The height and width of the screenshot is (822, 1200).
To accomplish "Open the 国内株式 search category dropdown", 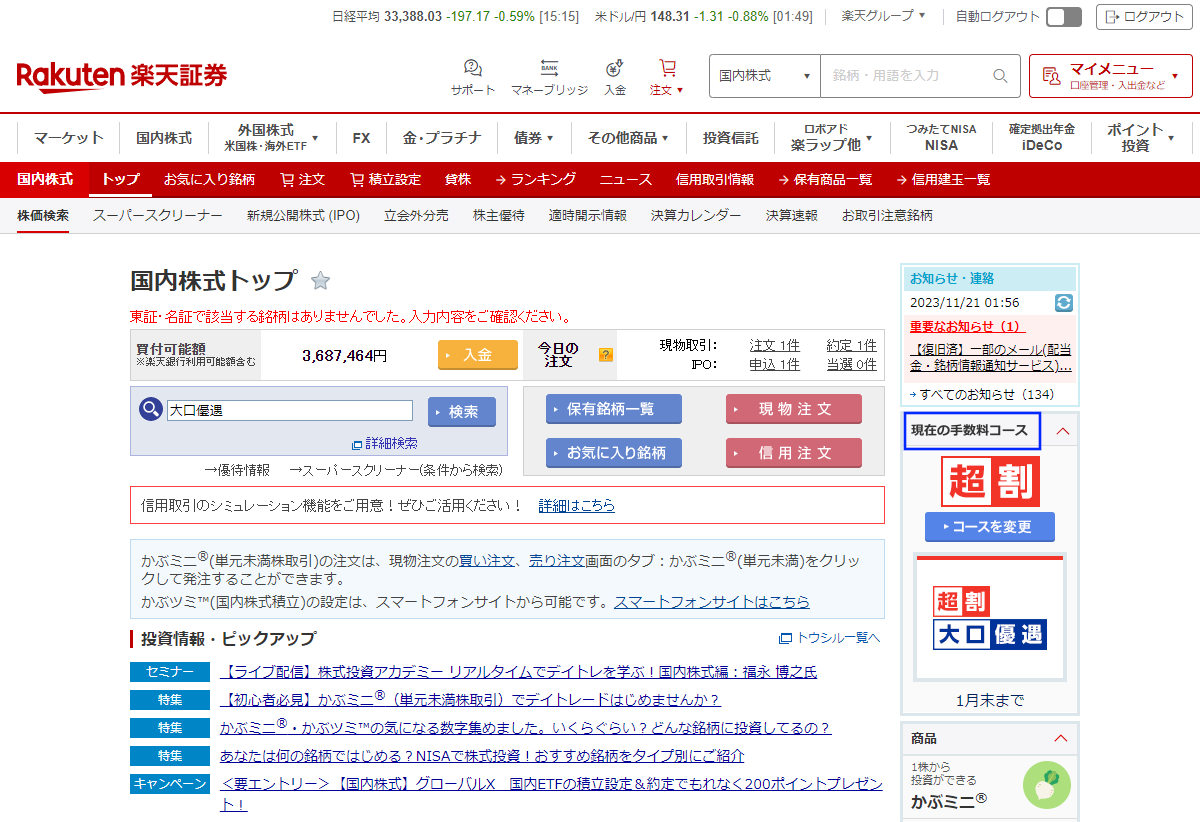I will coord(765,76).
